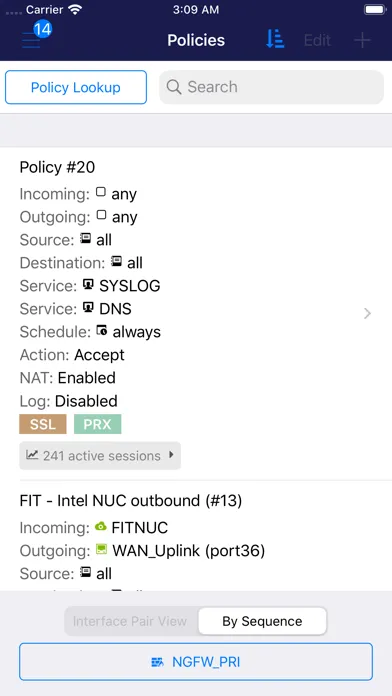Tap the sort order icon in header

(x=275, y=40)
